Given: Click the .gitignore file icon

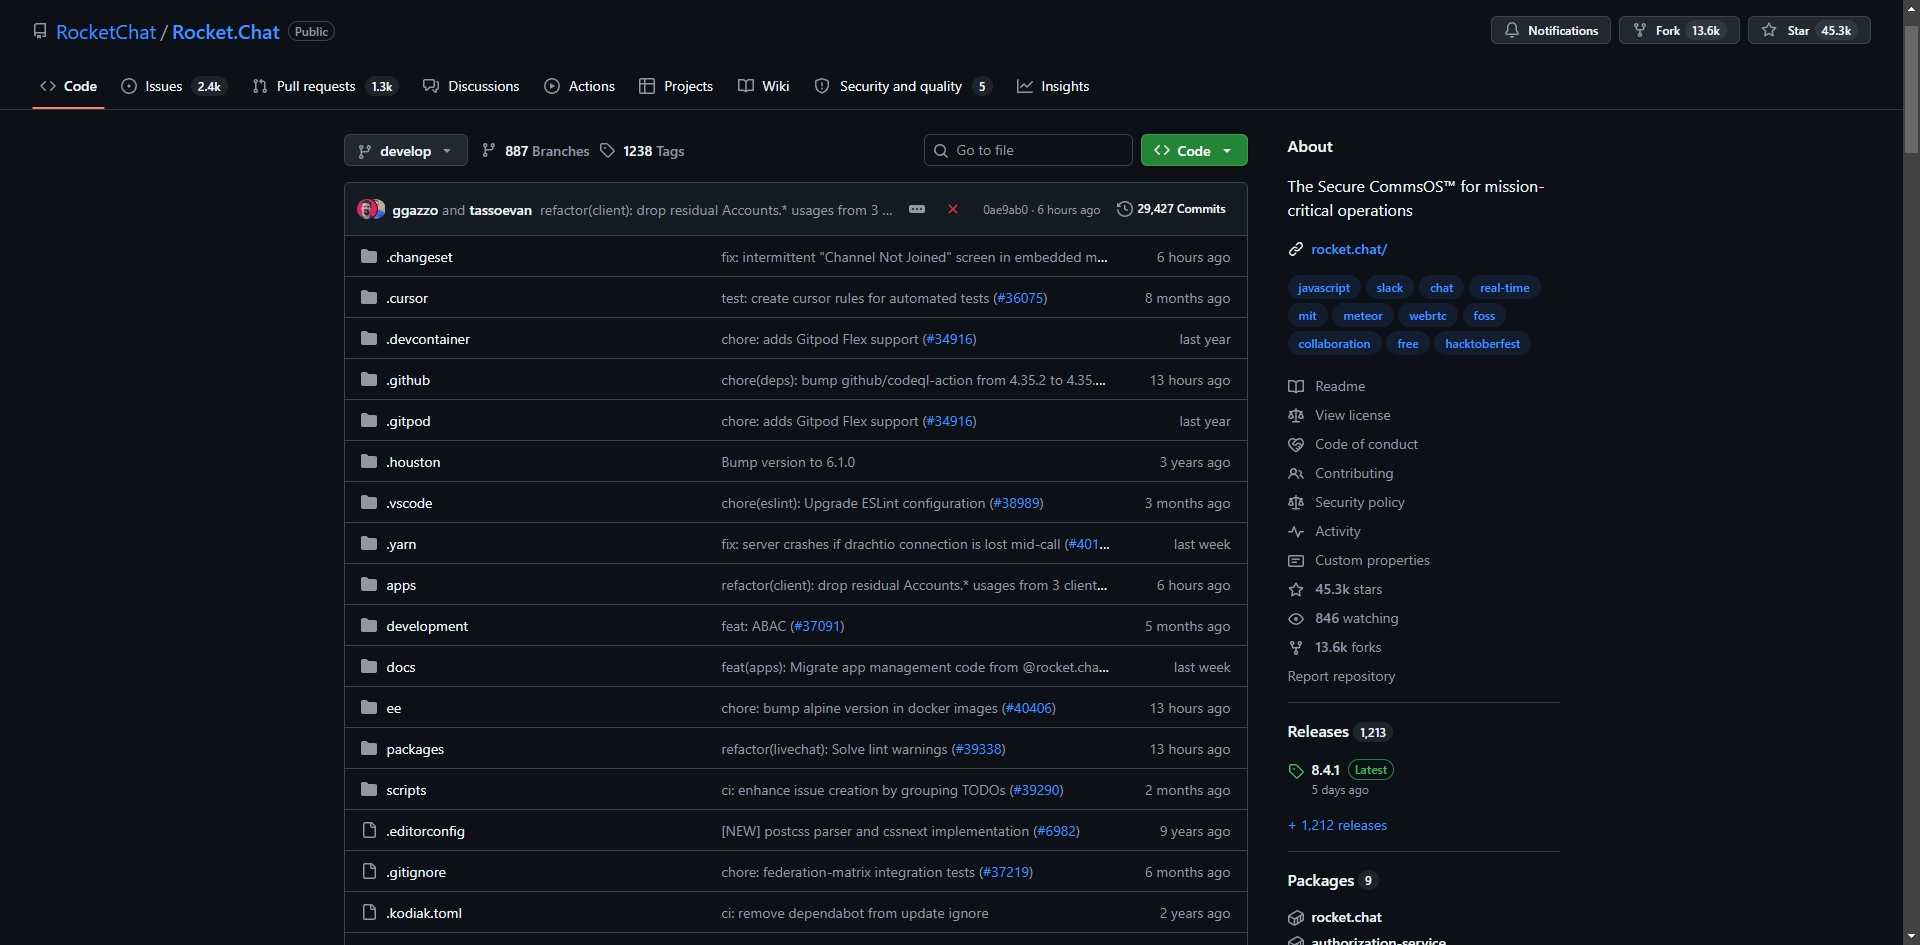Looking at the screenshot, I should click(369, 872).
